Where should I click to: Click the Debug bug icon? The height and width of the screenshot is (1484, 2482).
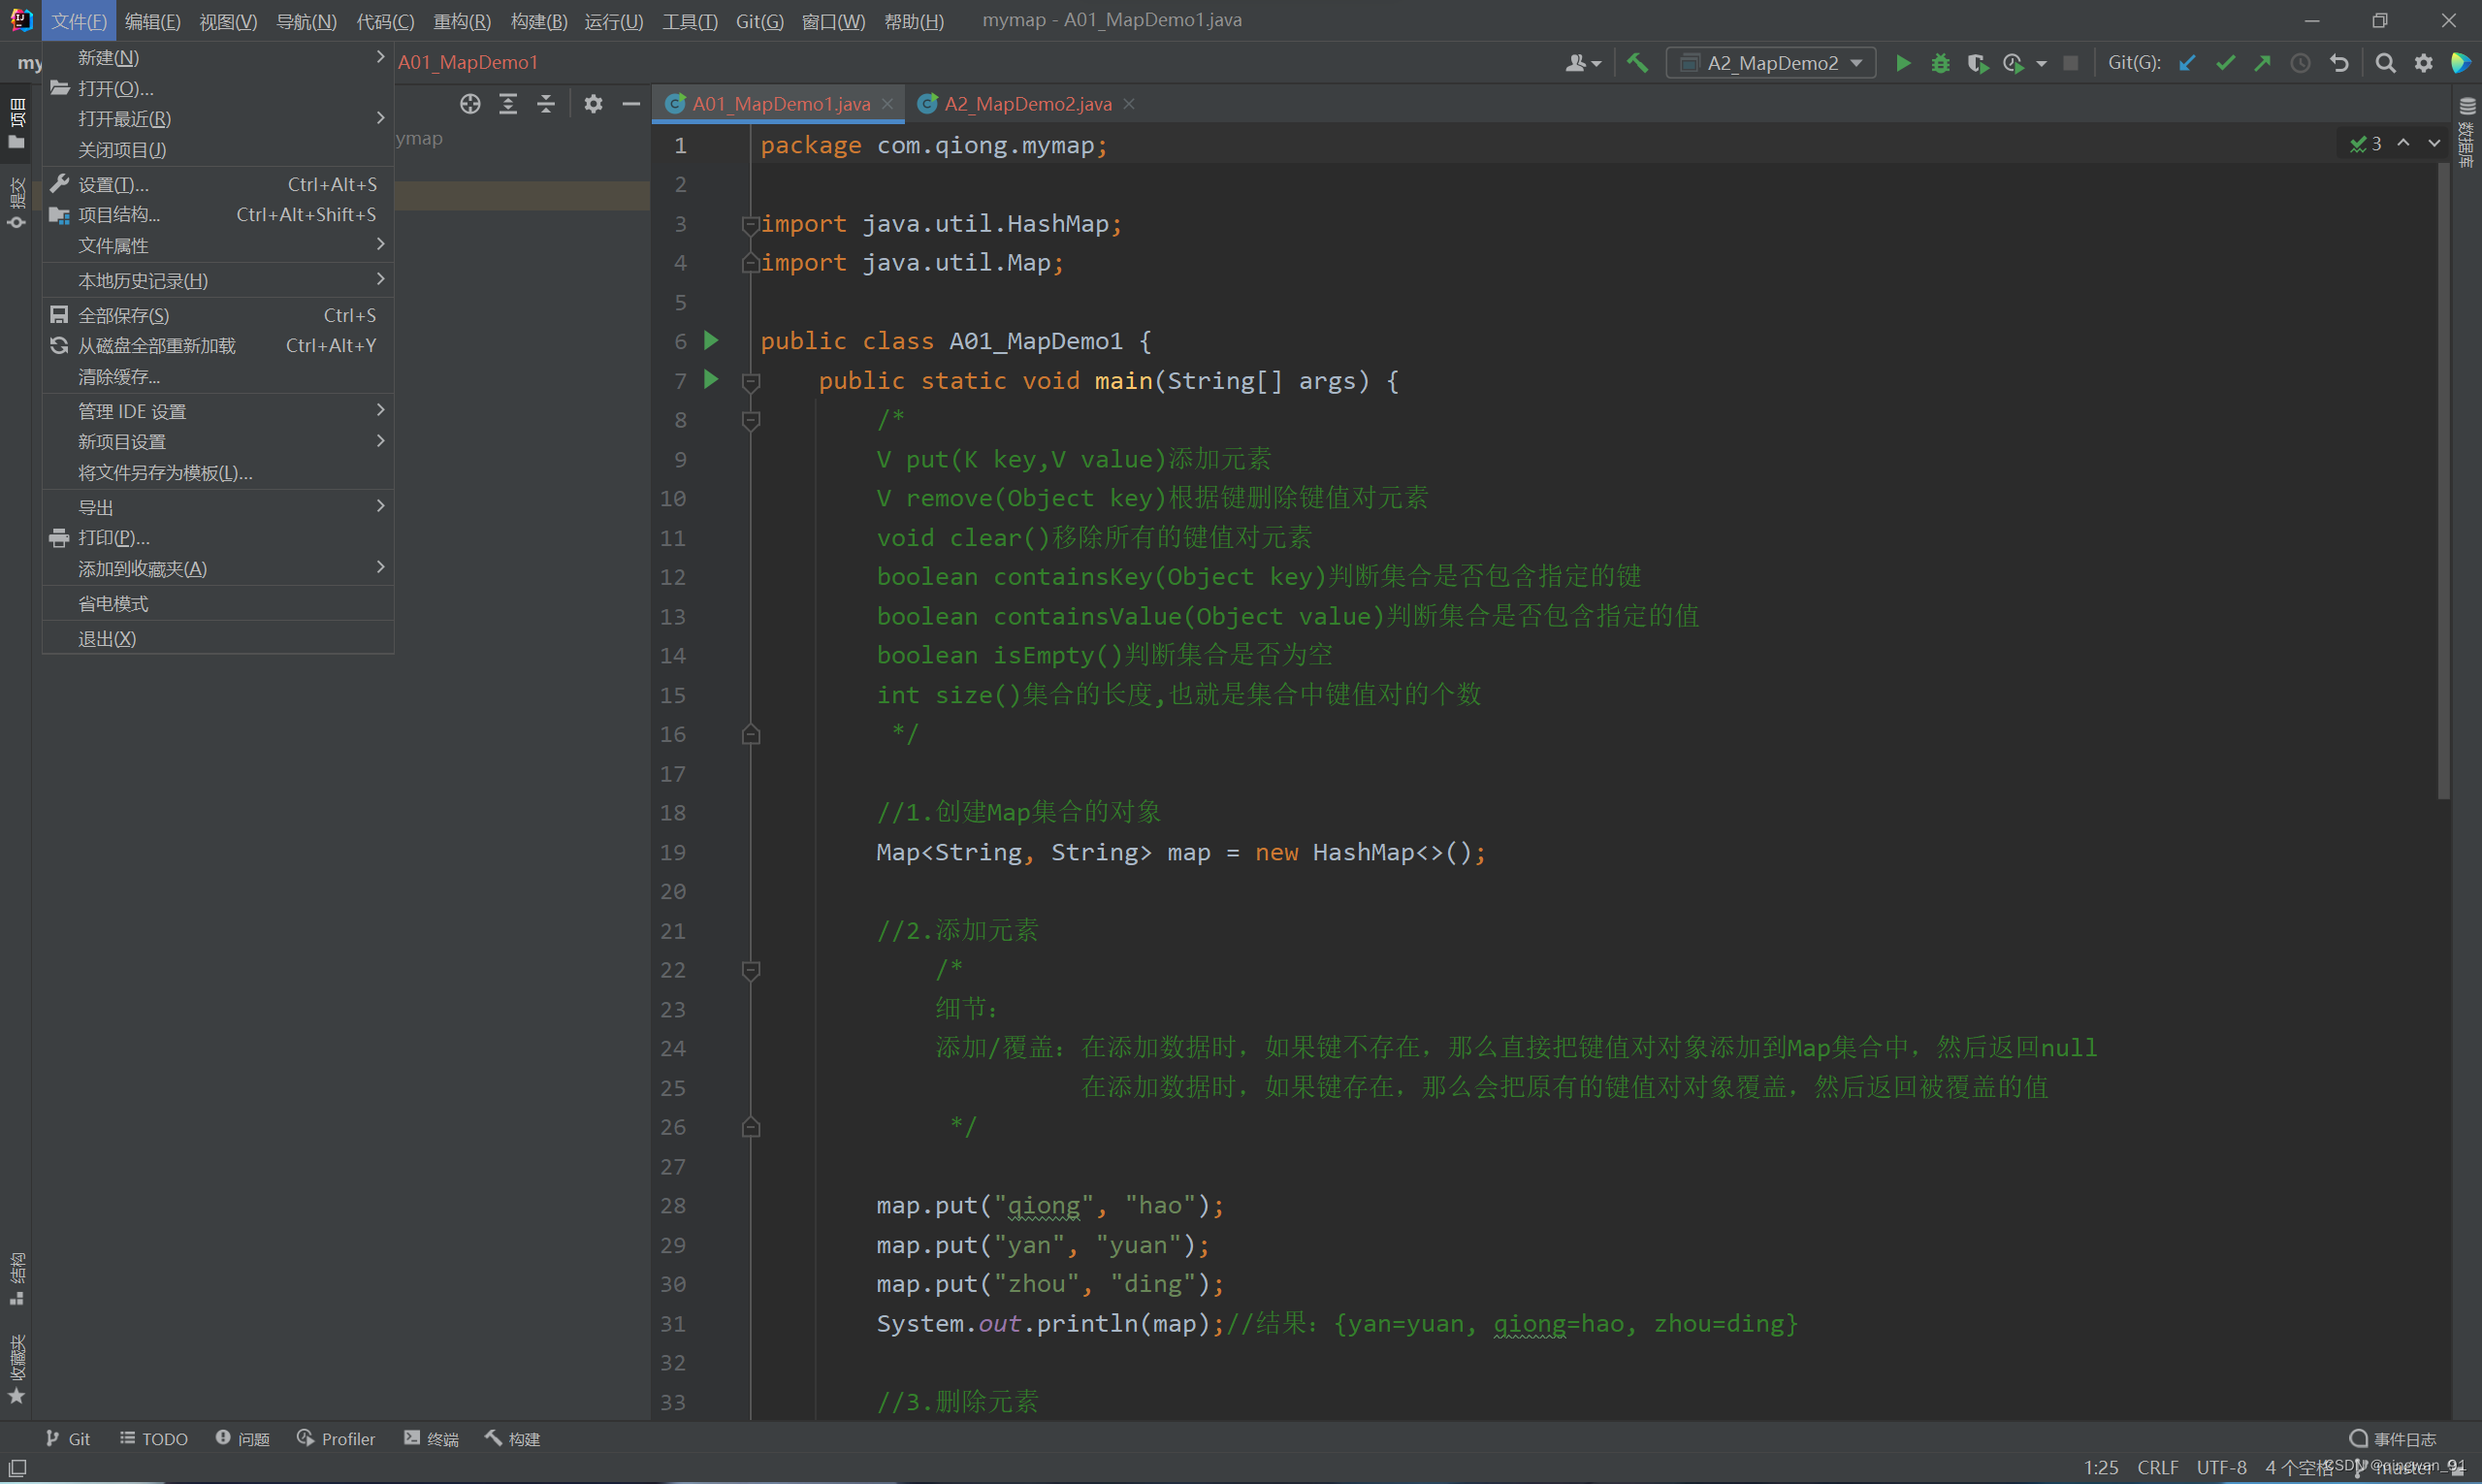[1940, 63]
